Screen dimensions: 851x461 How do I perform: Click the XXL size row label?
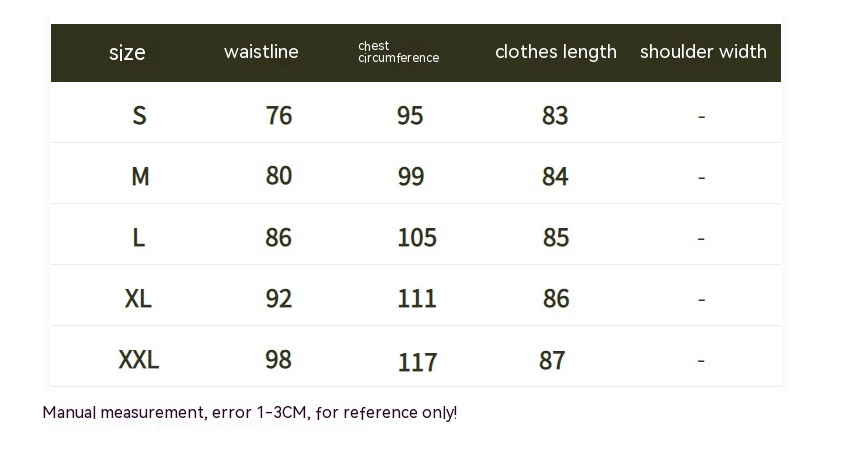pos(139,360)
